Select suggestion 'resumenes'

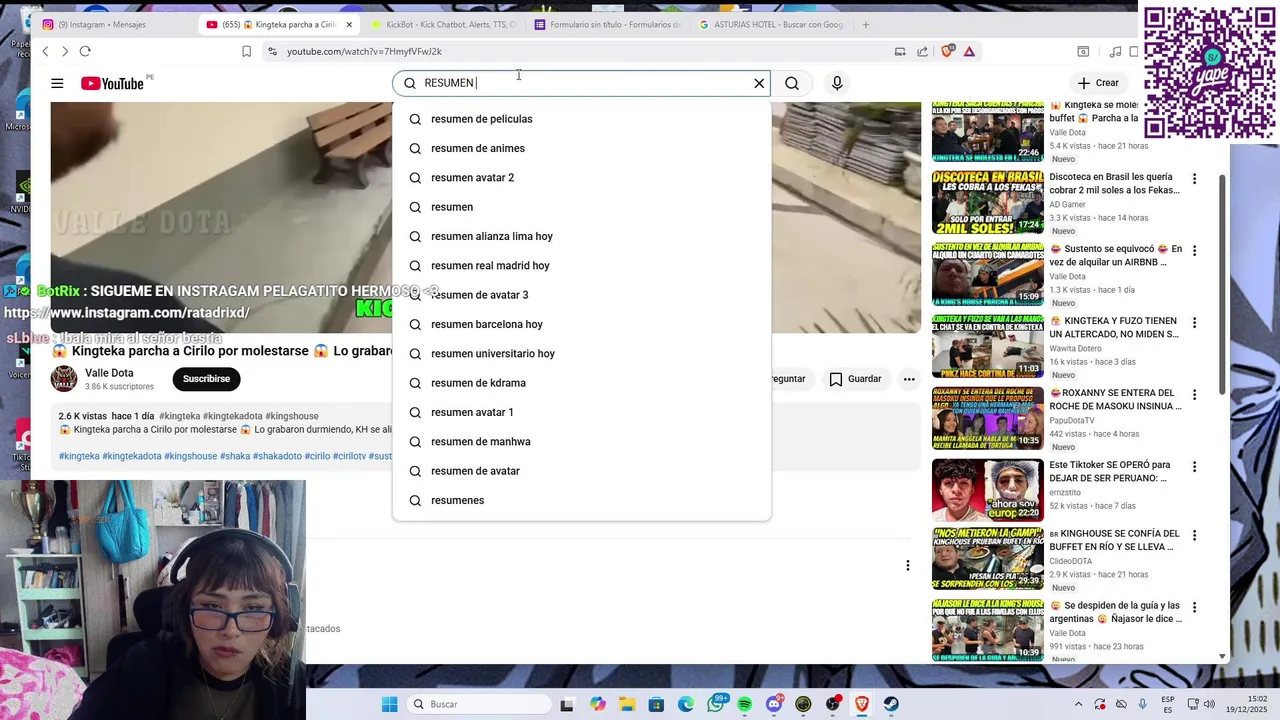pyautogui.click(x=581, y=500)
